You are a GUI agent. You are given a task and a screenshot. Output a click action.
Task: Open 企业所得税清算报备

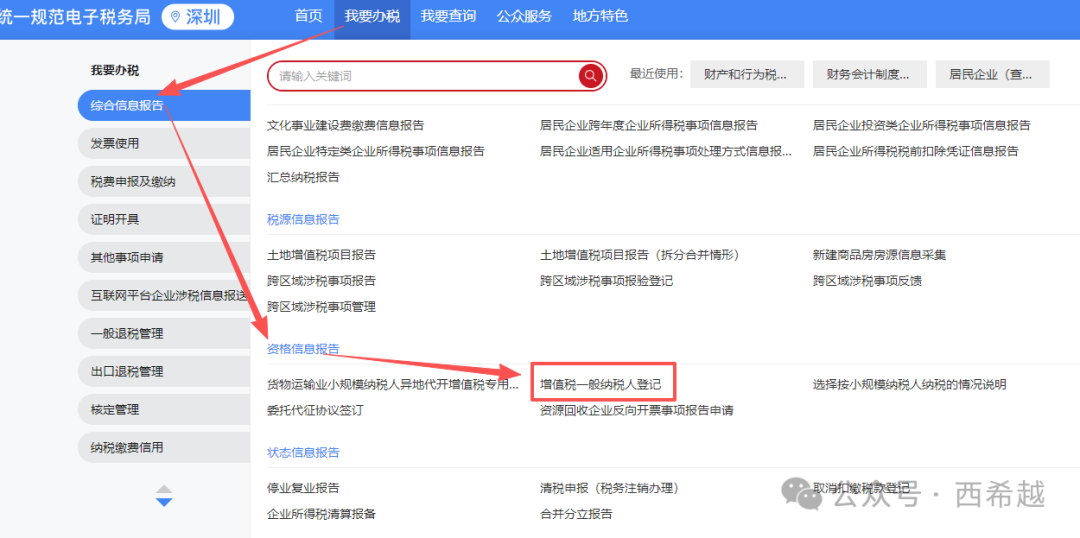(x=322, y=514)
